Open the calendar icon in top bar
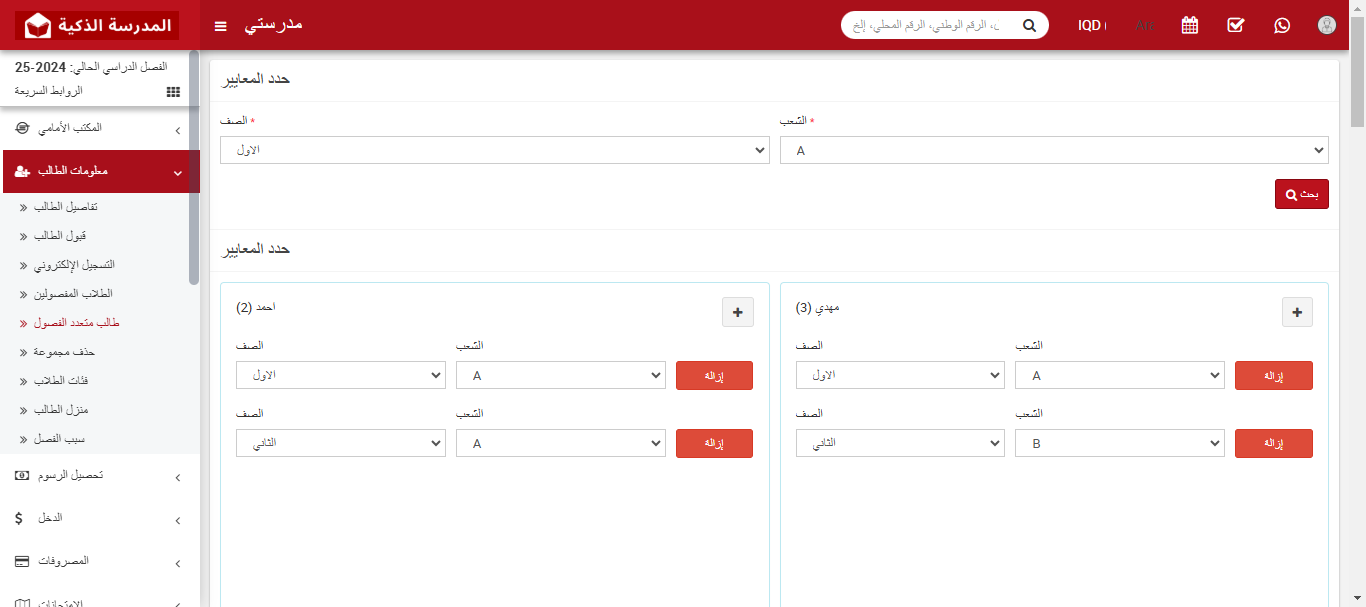Viewport: 1366px width, 607px height. [1189, 26]
